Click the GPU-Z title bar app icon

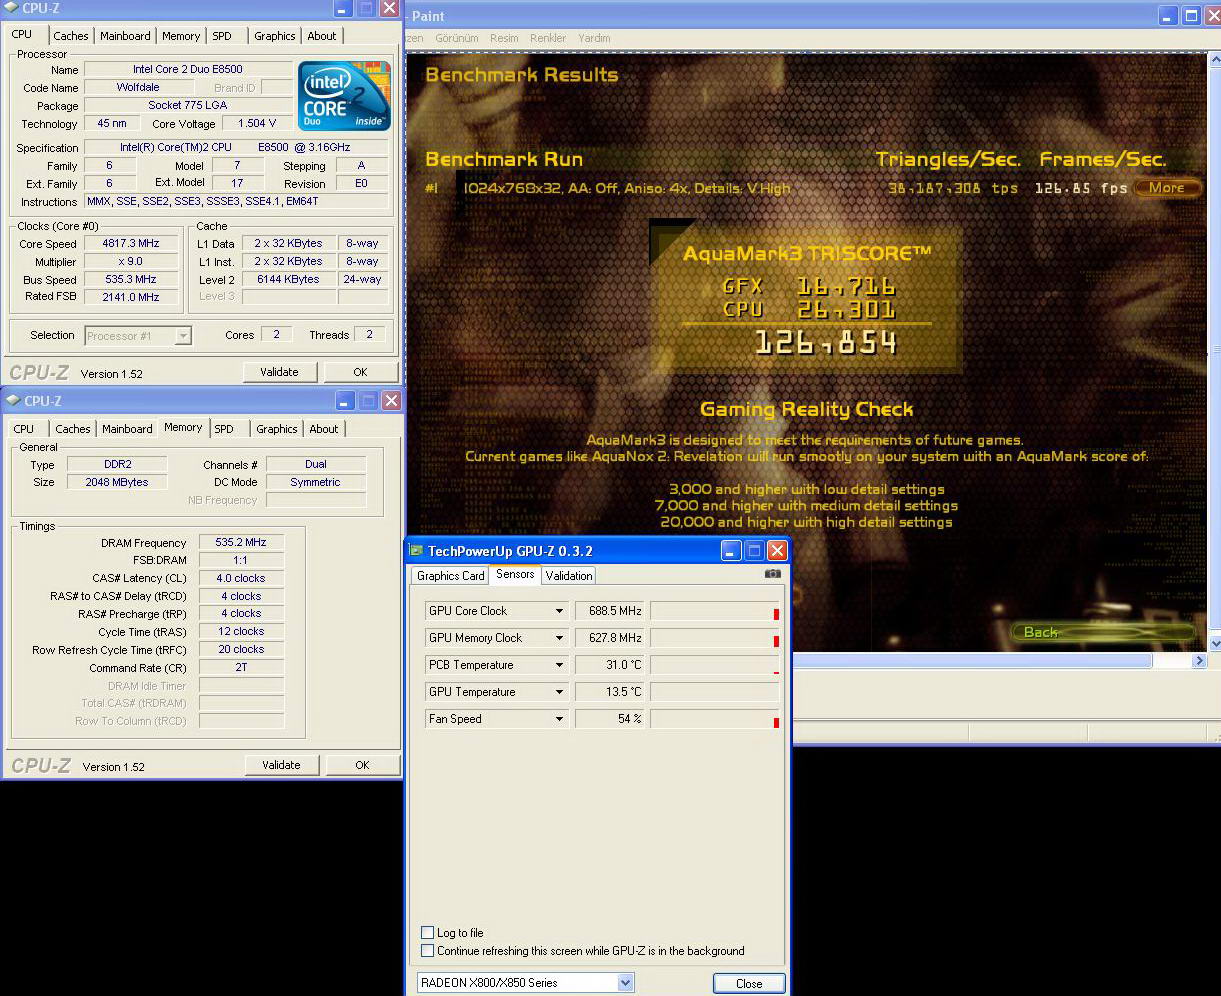tap(417, 551)
